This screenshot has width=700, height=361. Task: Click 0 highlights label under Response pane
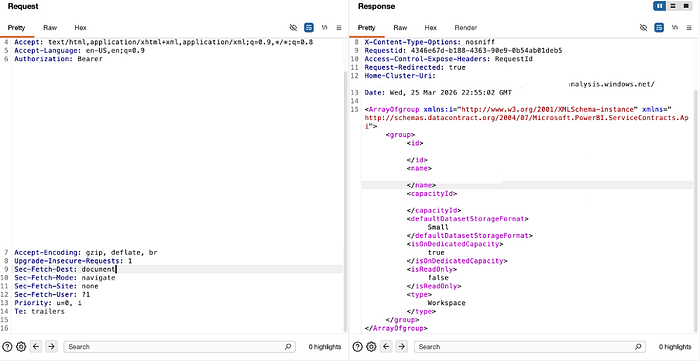675,347
